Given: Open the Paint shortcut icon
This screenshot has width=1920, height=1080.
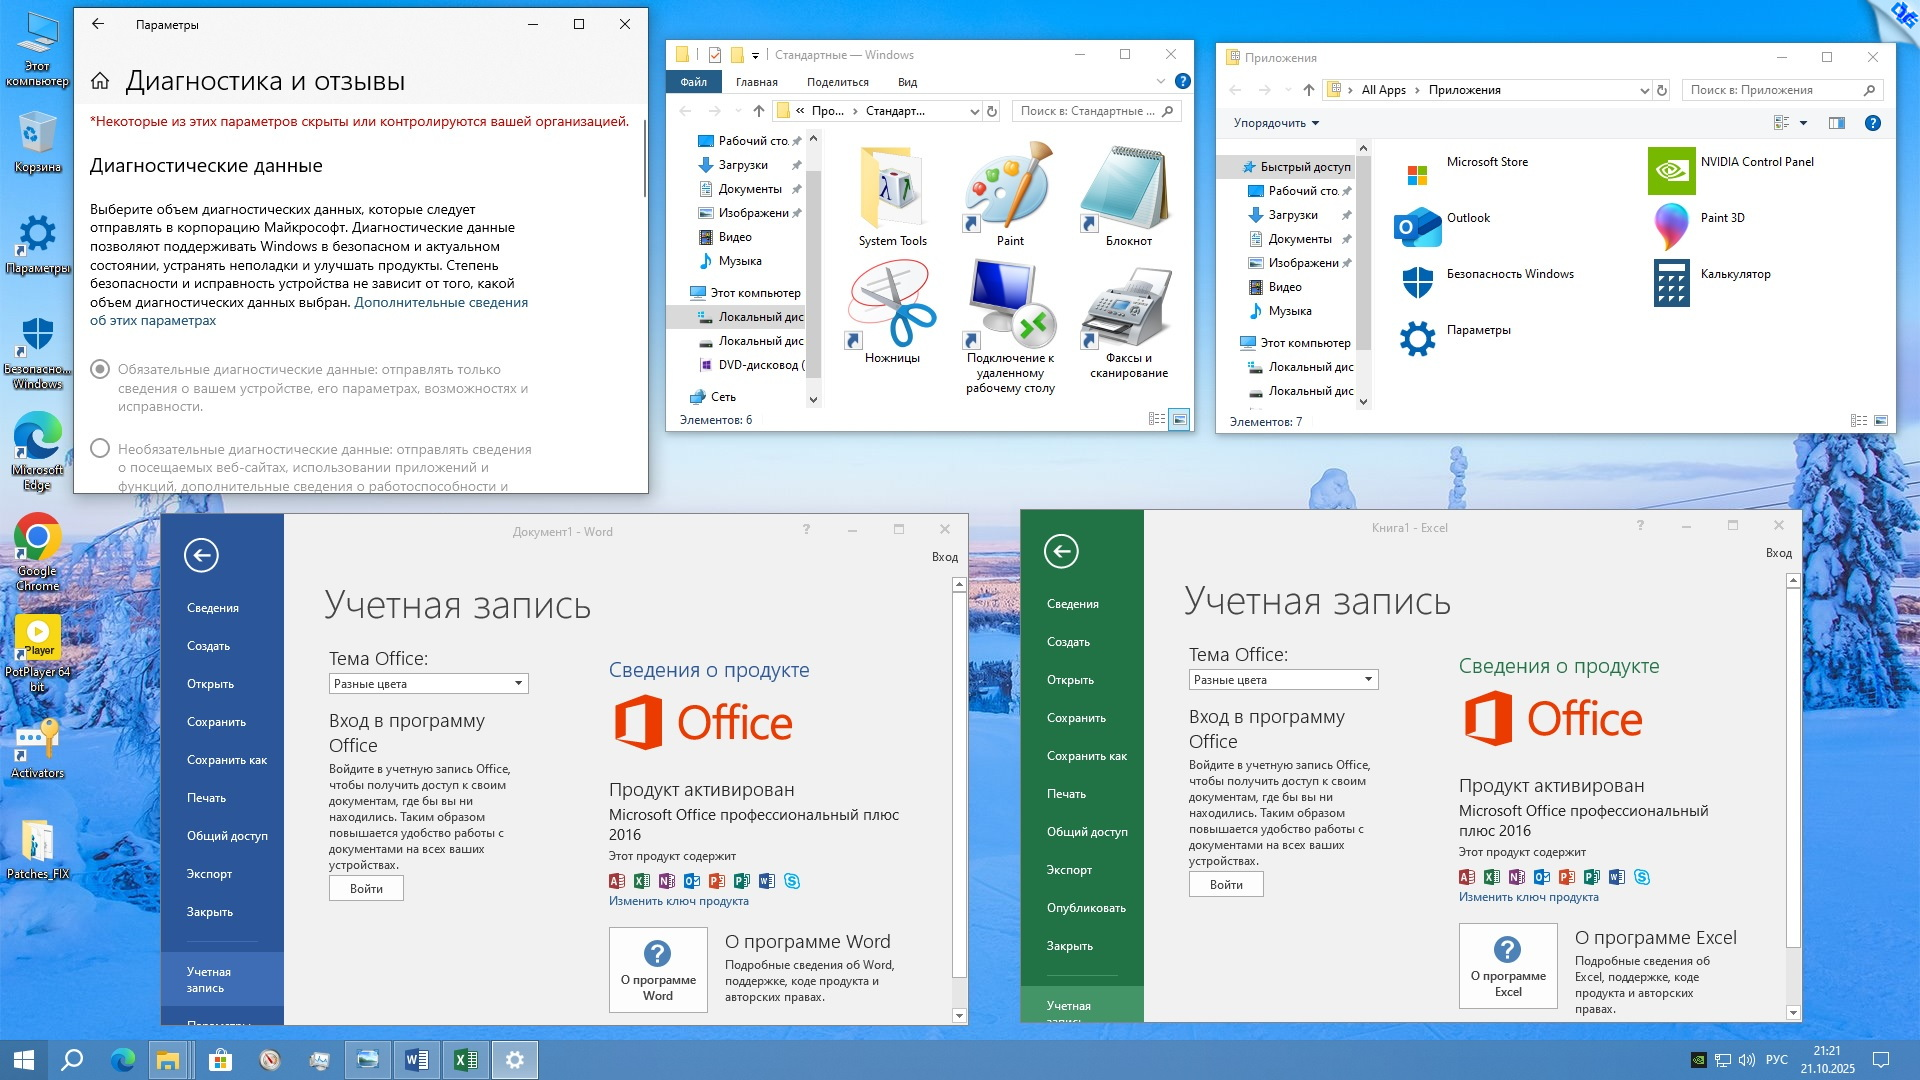Looking at the screenshot, I should [1009, 192].
